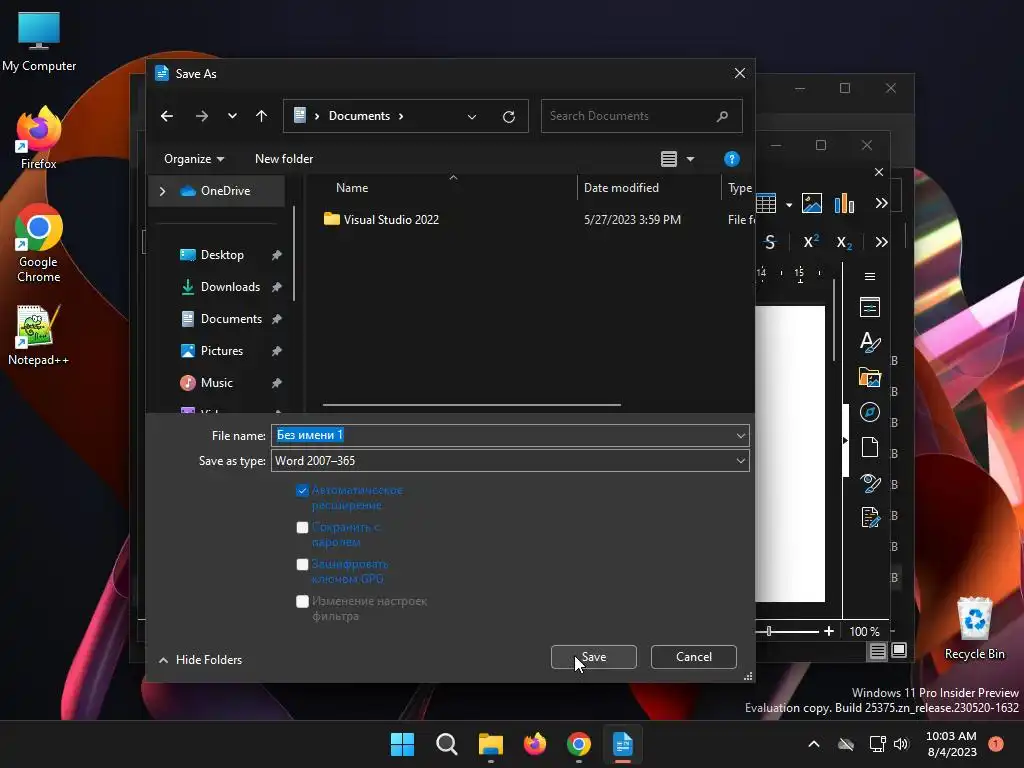Screen dimensions: 1024x768
Task: Open taskbar Search
Action: pyautogui.click(x=447, y=744)
